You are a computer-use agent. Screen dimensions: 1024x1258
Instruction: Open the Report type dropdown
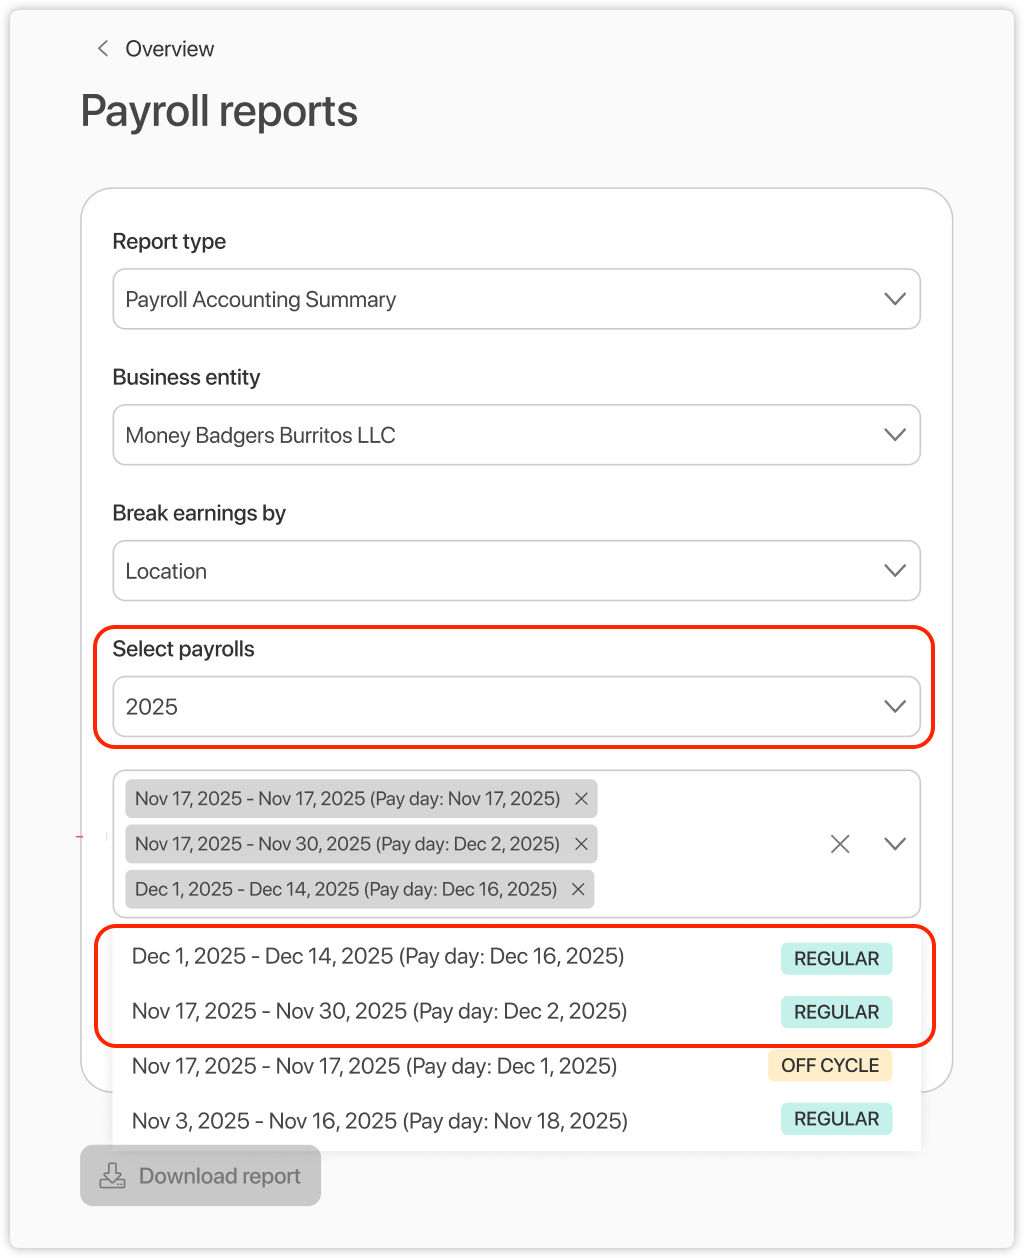(516, 299)
